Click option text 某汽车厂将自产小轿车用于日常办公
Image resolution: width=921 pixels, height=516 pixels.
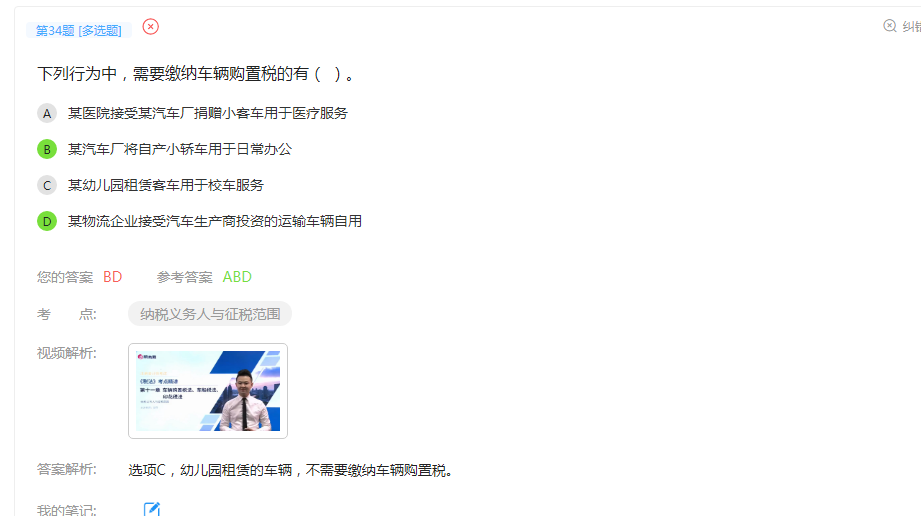[x=180, y=149]
